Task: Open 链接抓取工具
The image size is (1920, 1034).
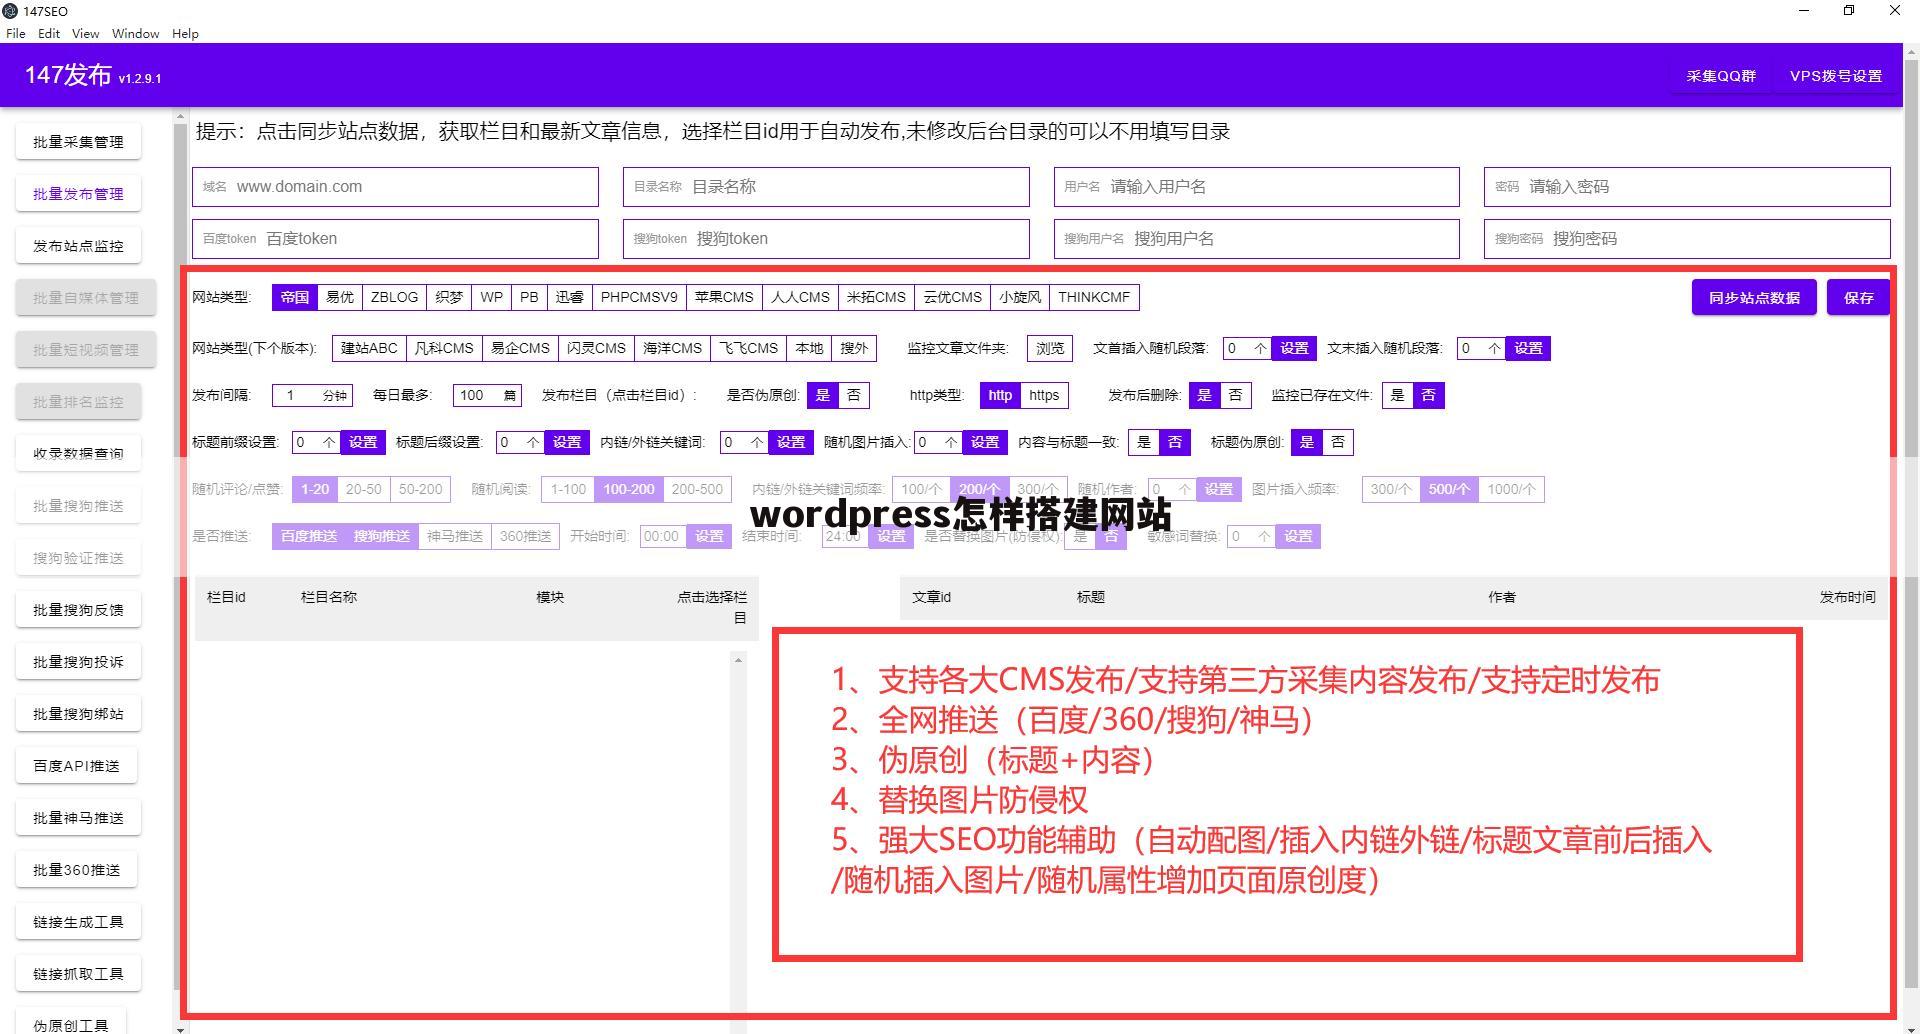Action: tap(78, 974)
